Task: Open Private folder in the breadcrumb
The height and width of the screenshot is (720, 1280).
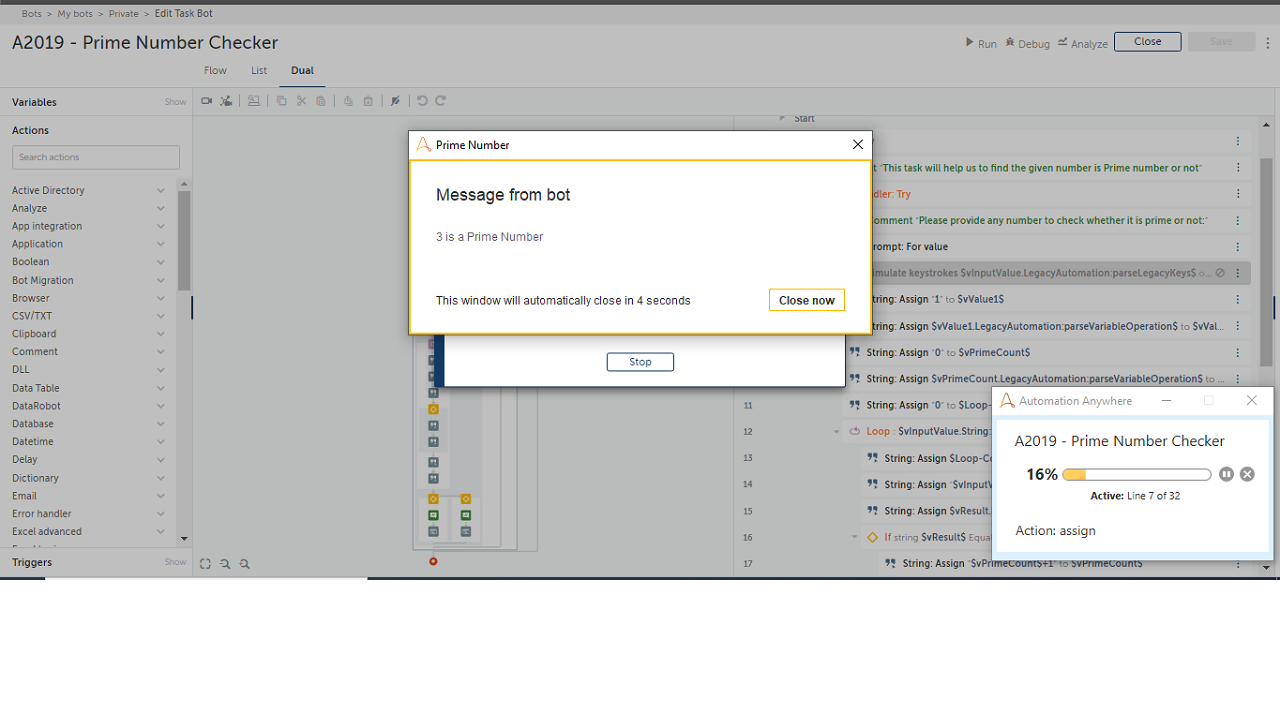Action: [x=124, y=14]
